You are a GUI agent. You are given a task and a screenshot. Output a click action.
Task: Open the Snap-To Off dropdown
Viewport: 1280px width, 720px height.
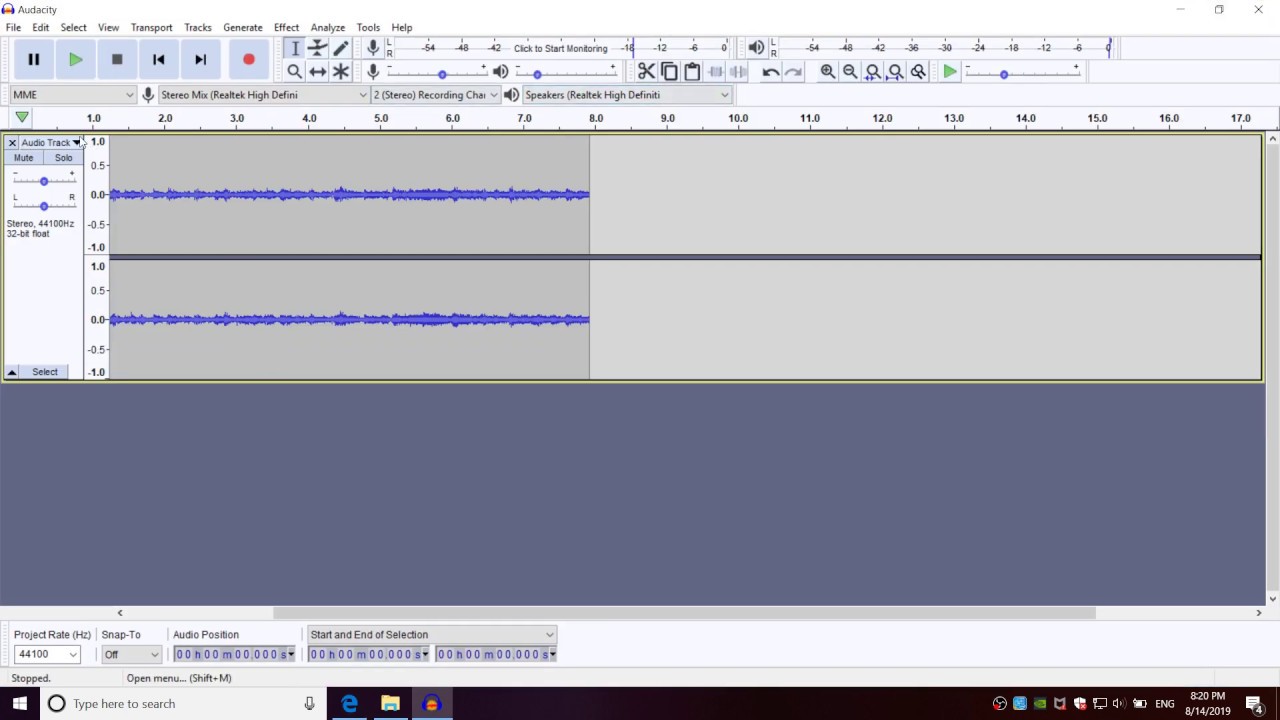pos(131,654)
